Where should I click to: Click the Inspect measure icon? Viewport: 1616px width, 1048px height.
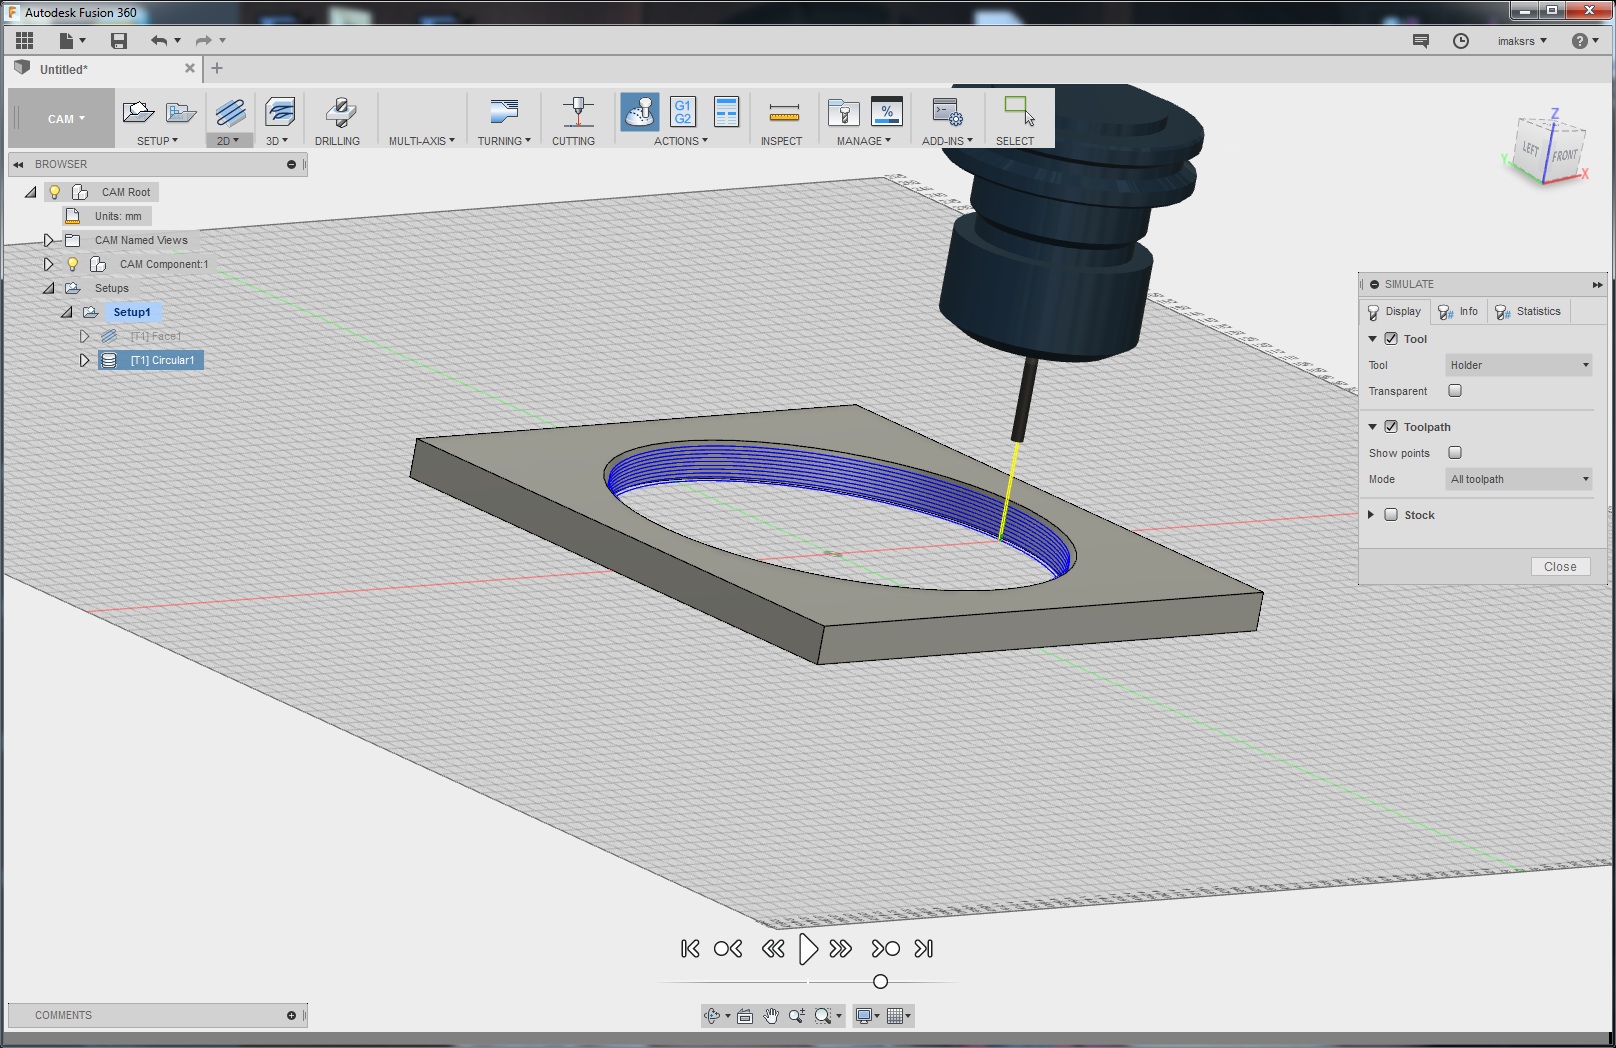coord(784,112)
